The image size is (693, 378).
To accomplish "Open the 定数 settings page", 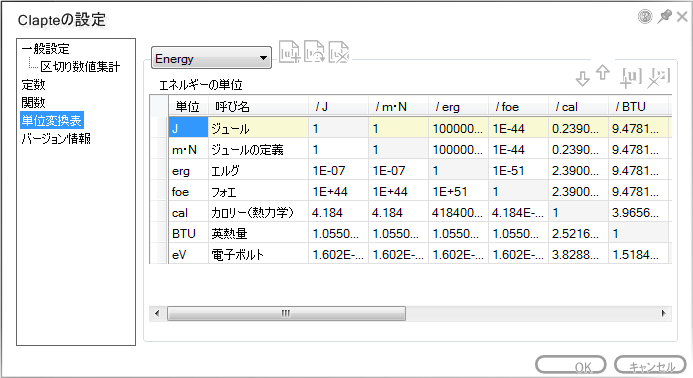I will click(x=33, y=84).
